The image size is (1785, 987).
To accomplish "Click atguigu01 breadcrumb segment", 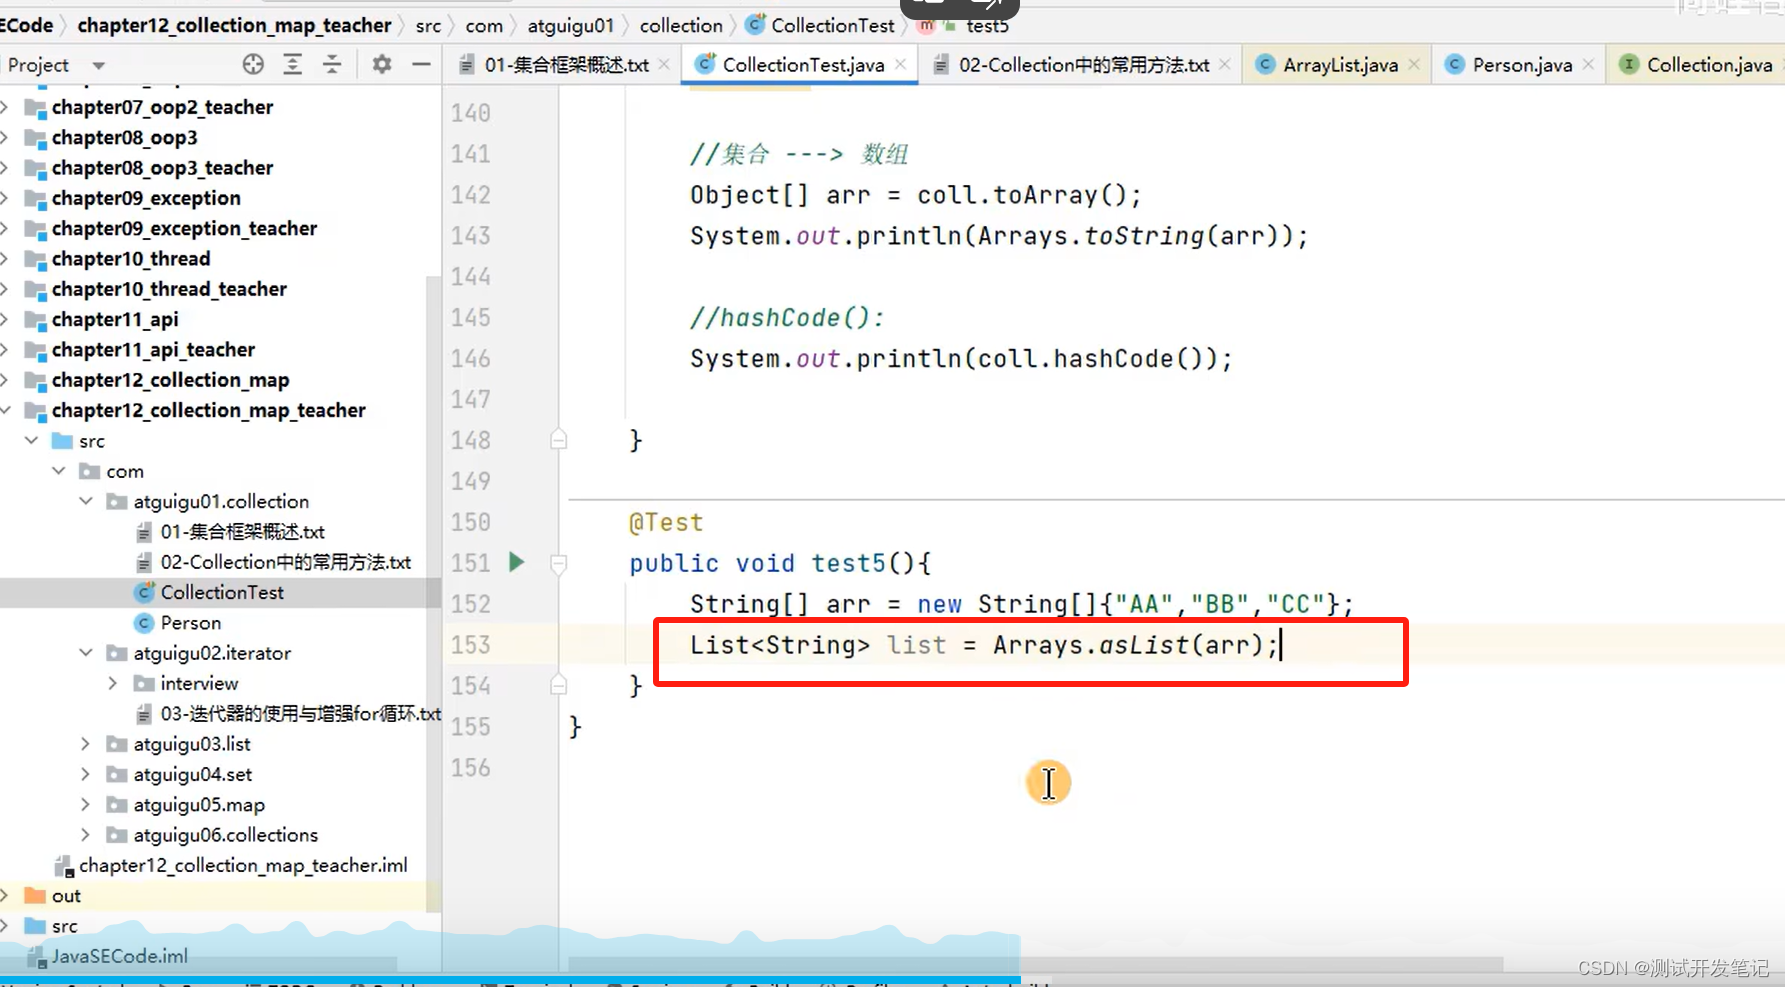I will [570, 25].
